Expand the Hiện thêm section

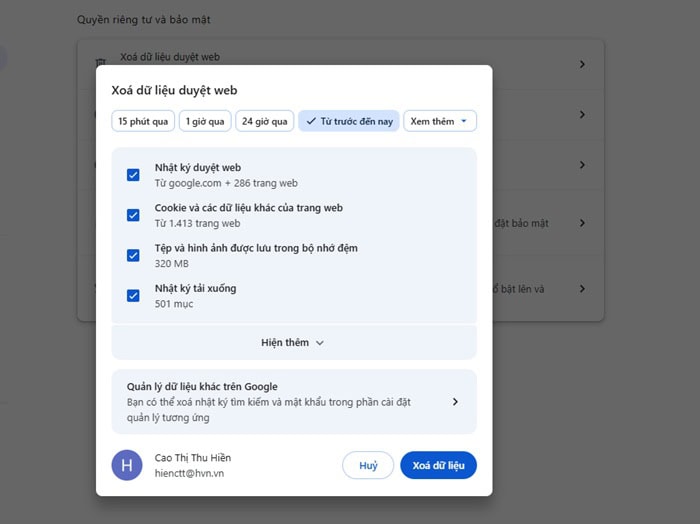tap(292, 342)
